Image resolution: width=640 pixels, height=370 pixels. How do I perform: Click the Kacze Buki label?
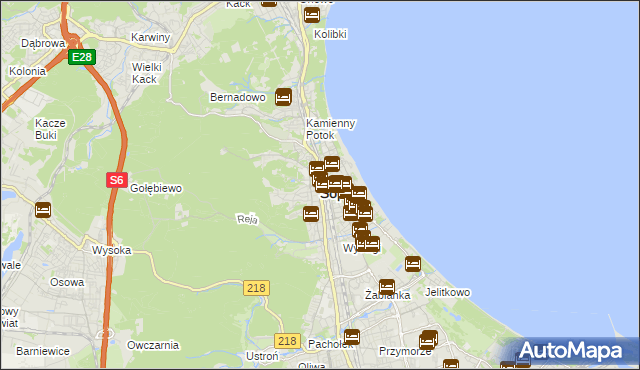click(50, 129)
